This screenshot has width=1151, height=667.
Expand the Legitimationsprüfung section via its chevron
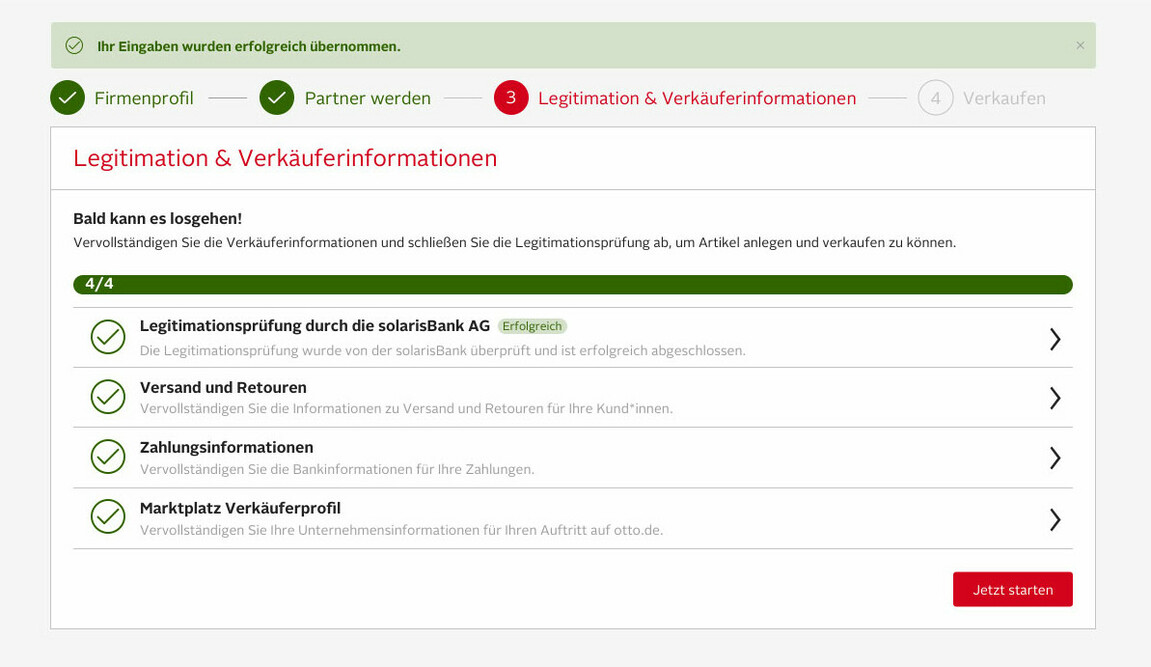[x=1055, y=339]
